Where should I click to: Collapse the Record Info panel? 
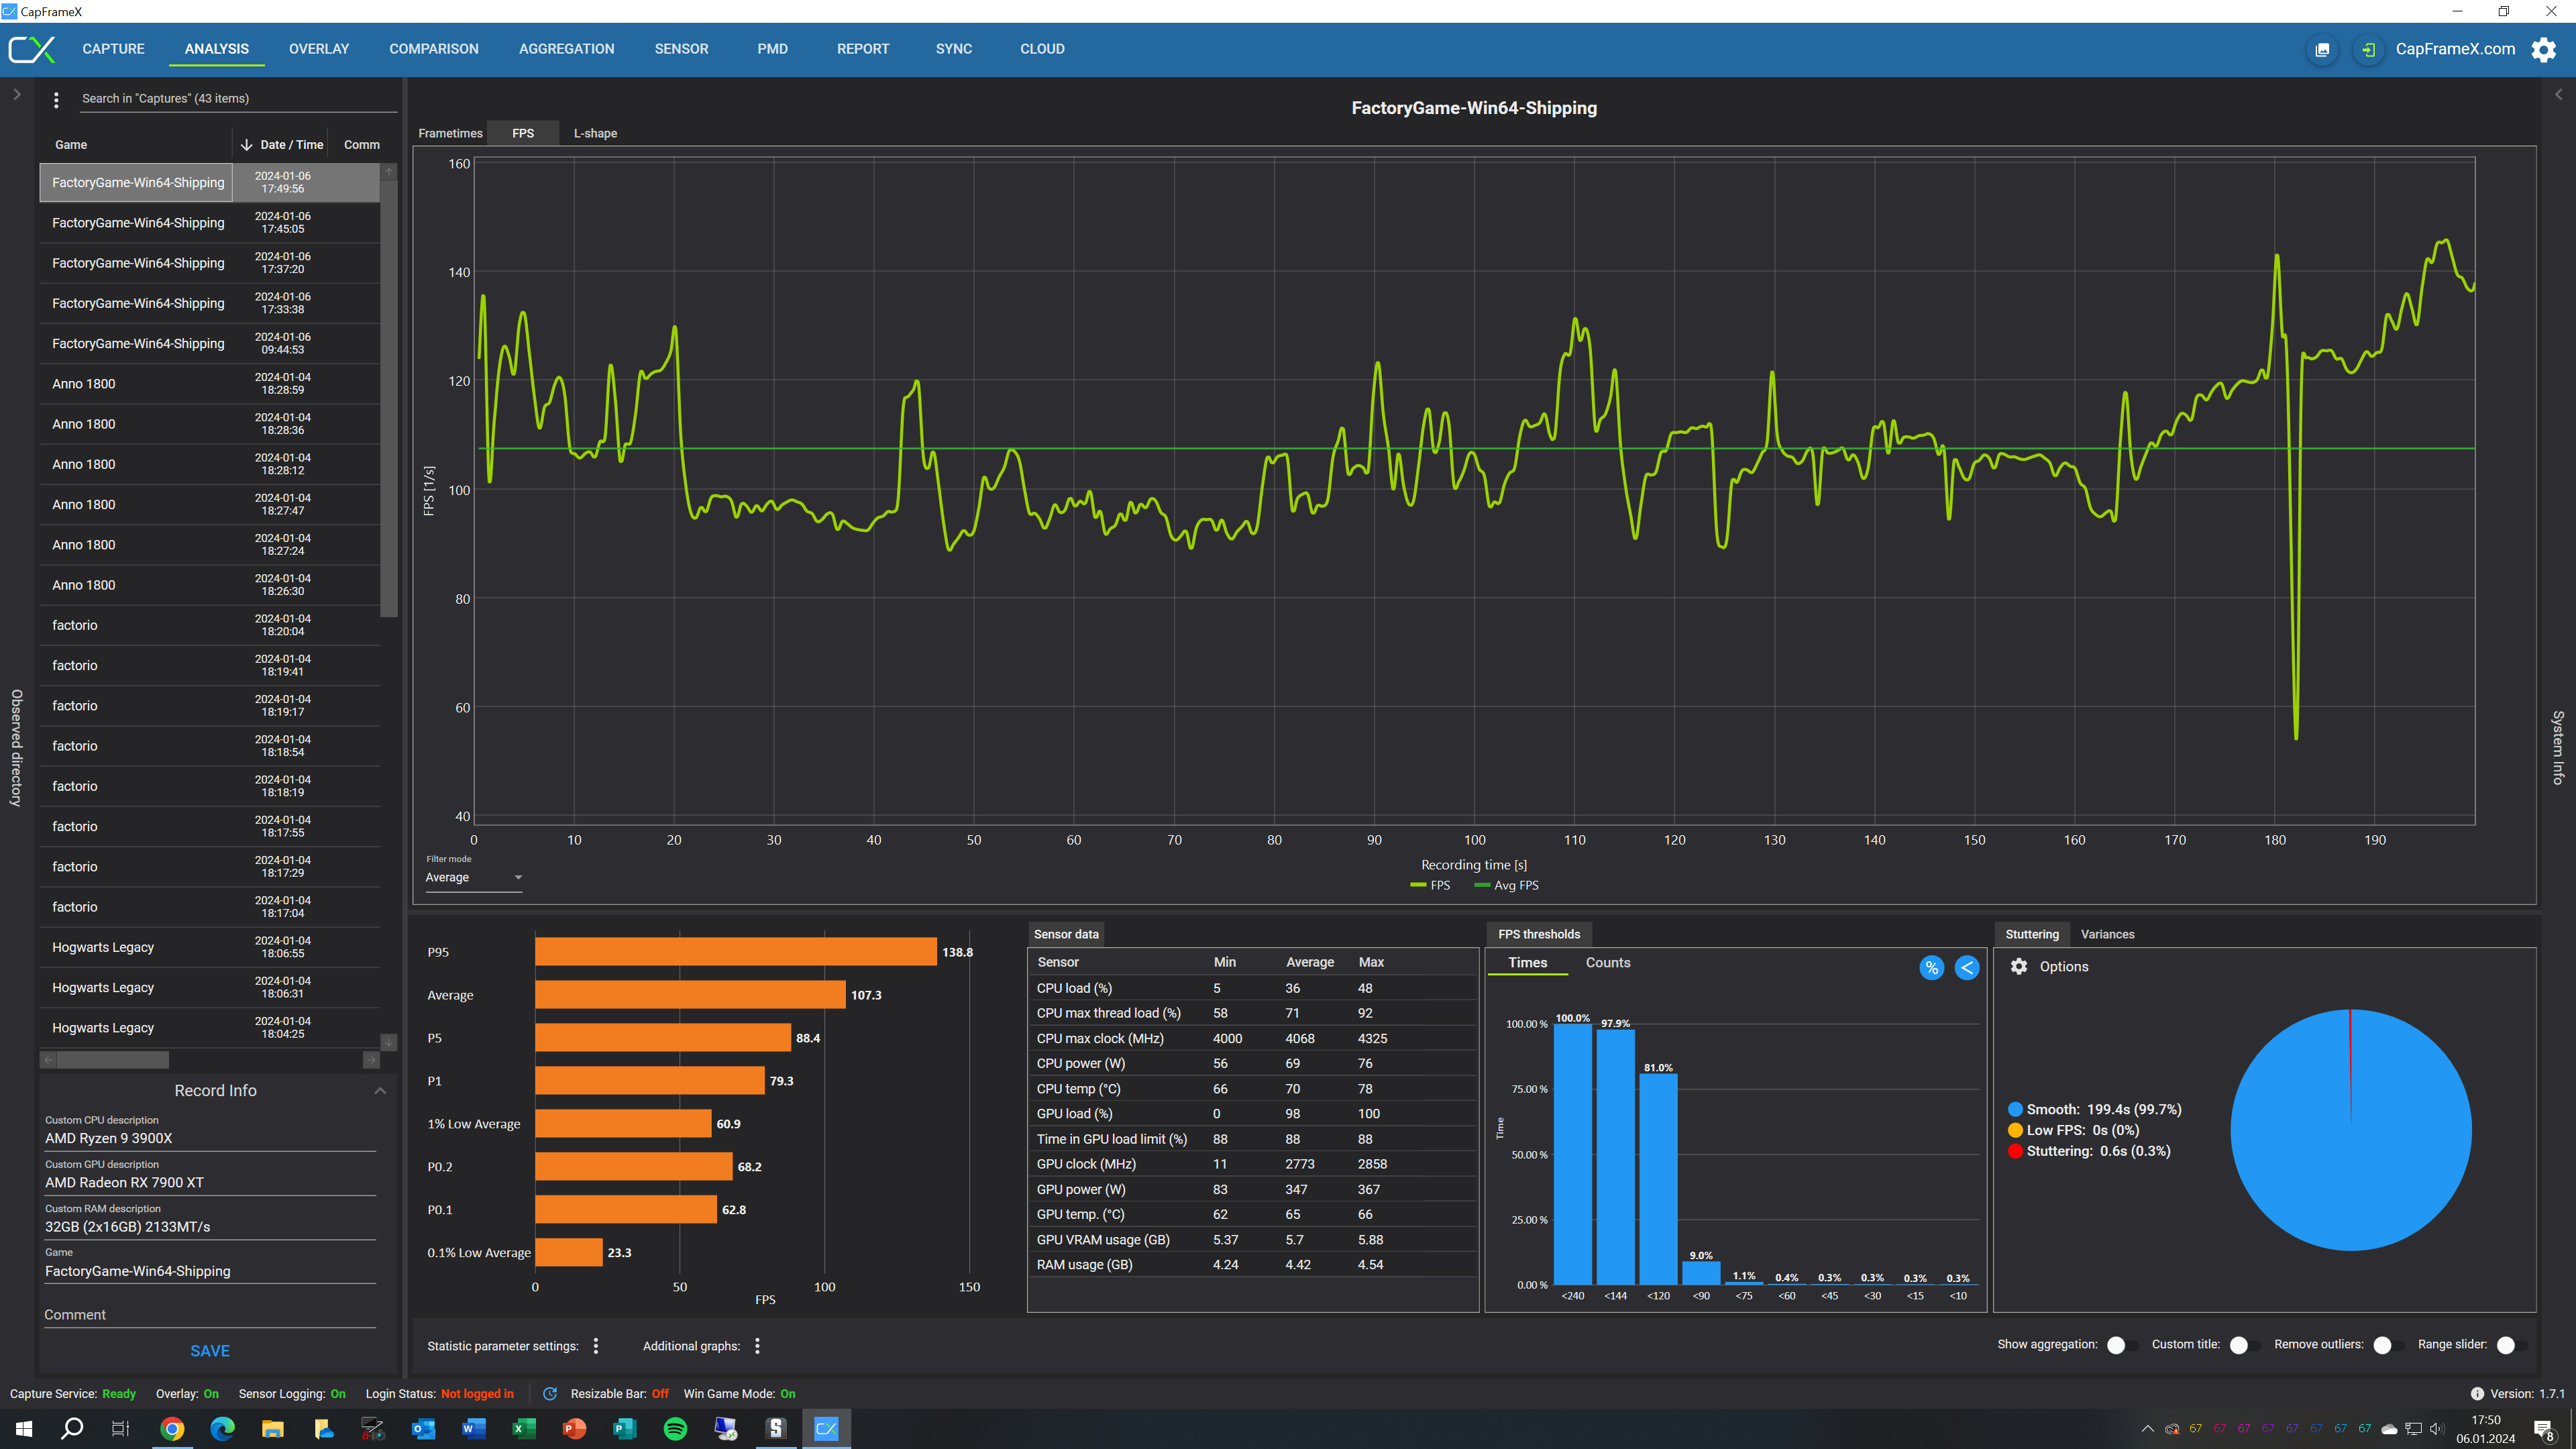point(380,1090)
